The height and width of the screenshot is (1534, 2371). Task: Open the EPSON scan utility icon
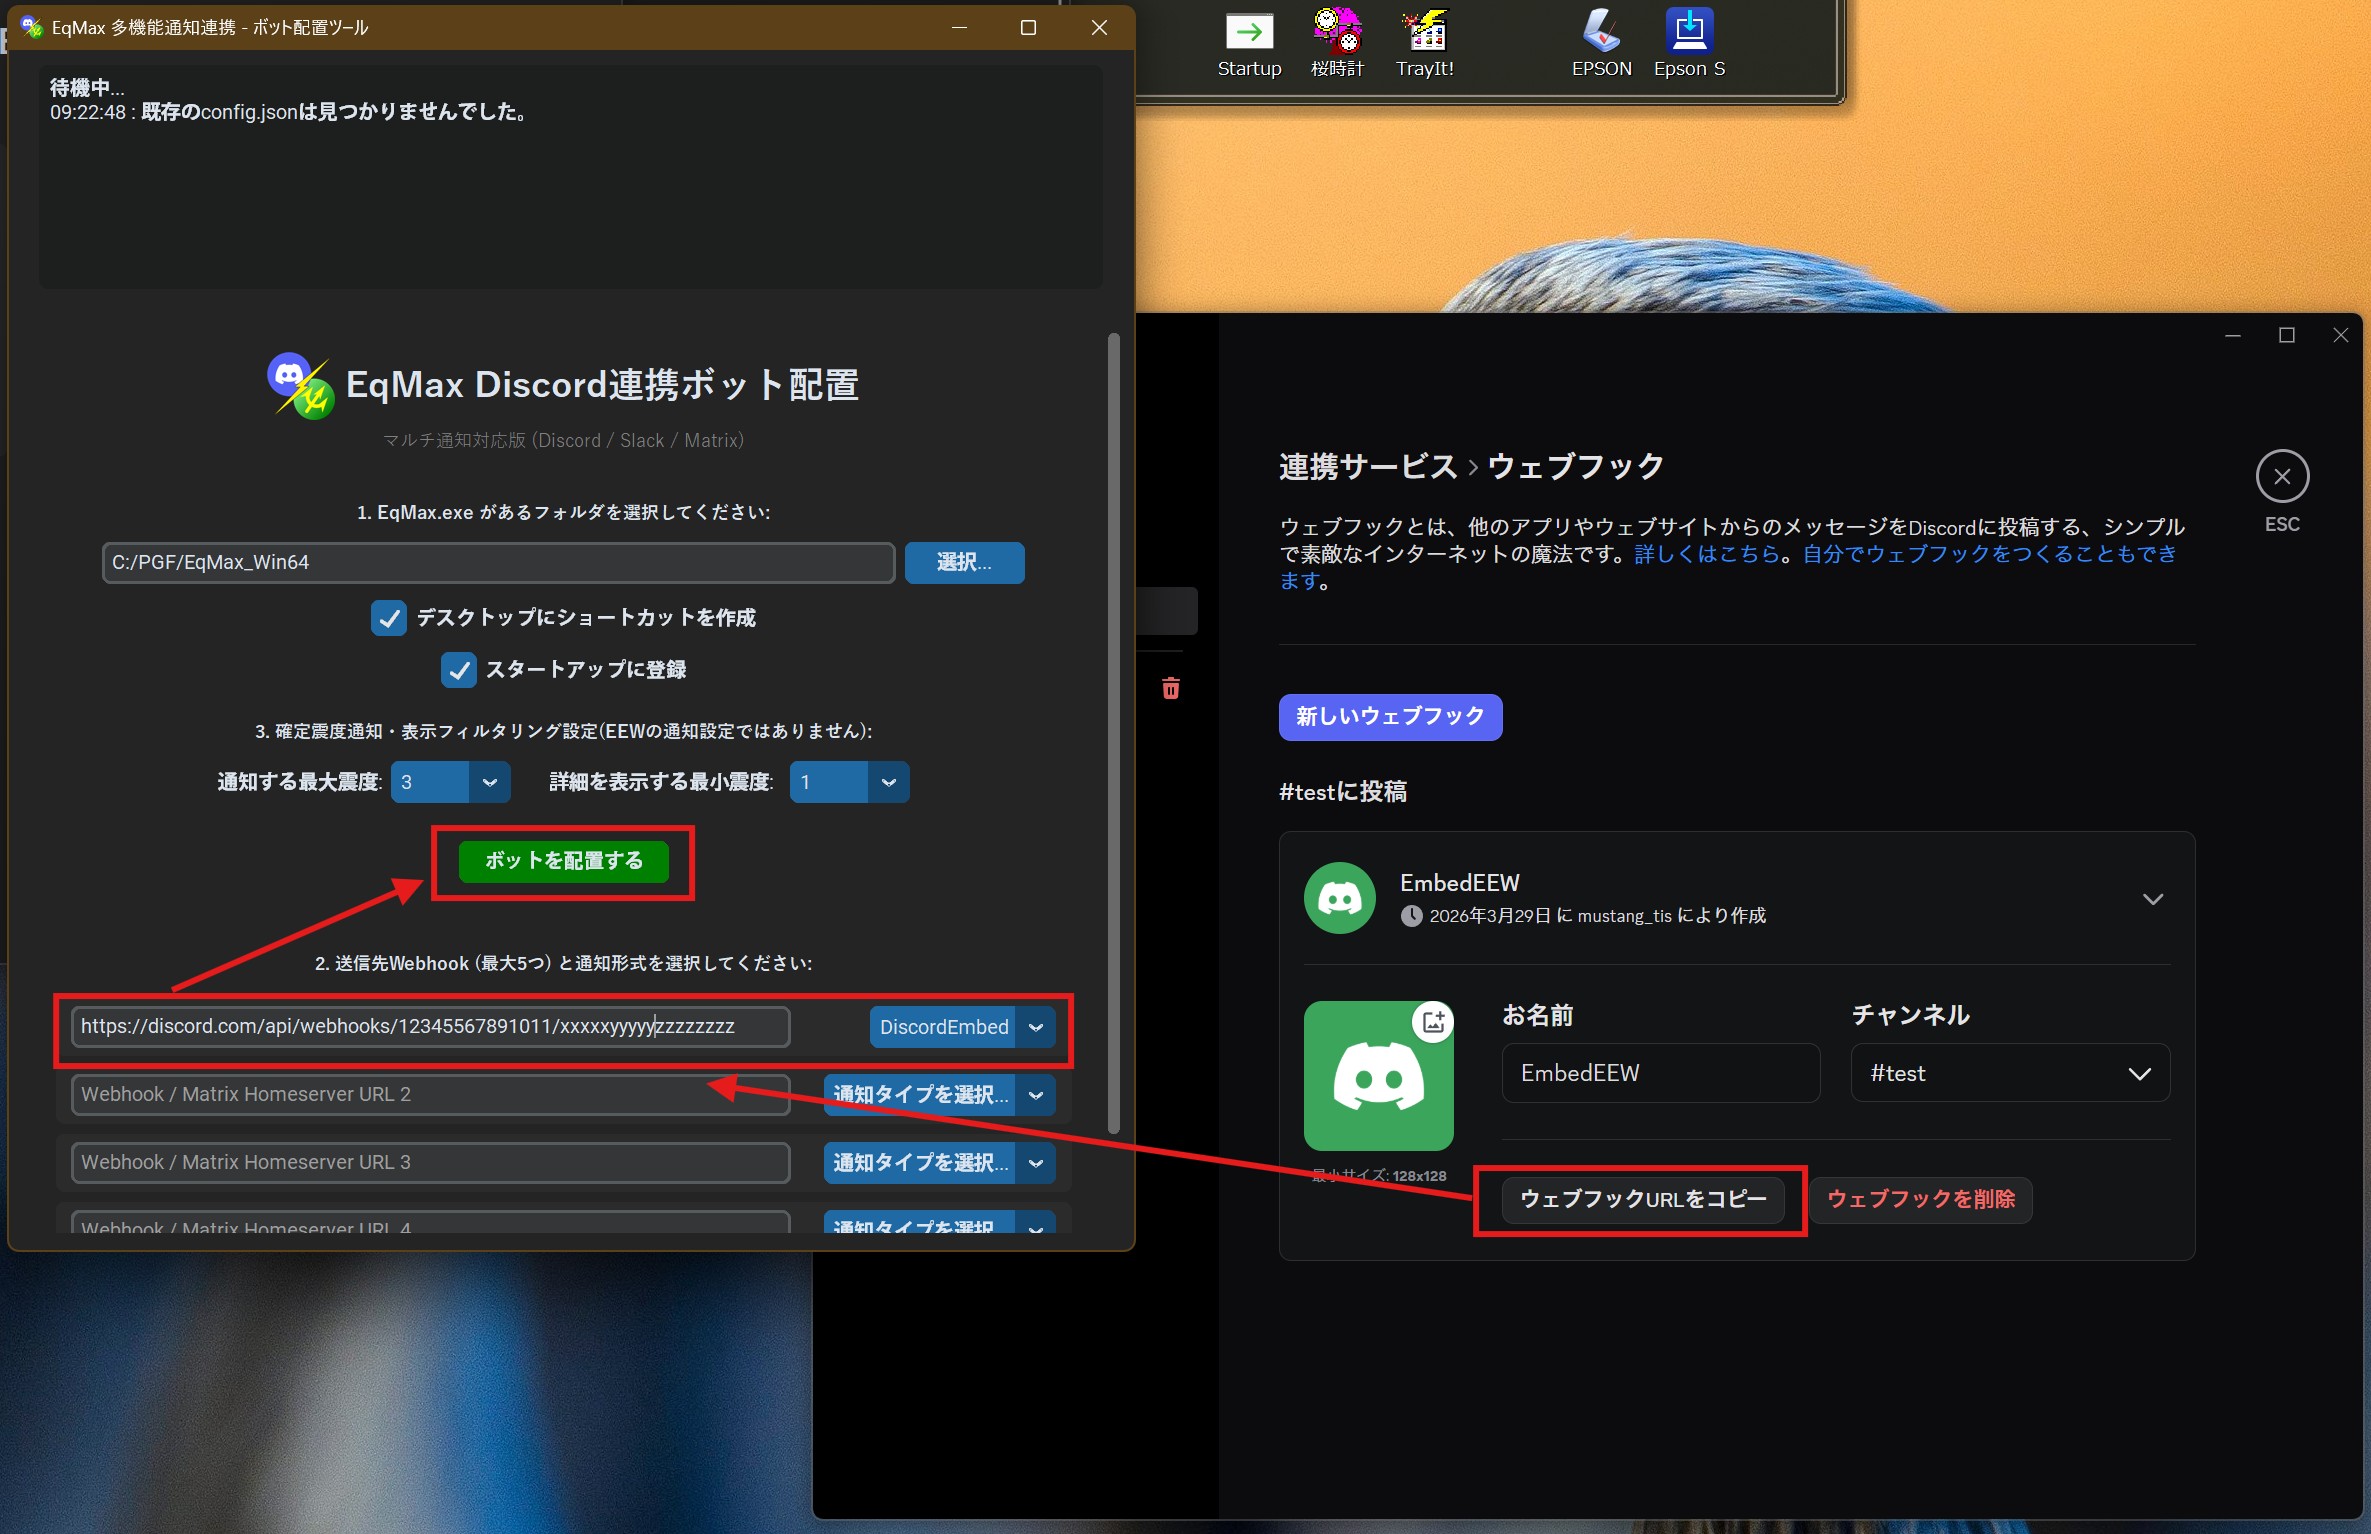click(x=1601, y=33)
